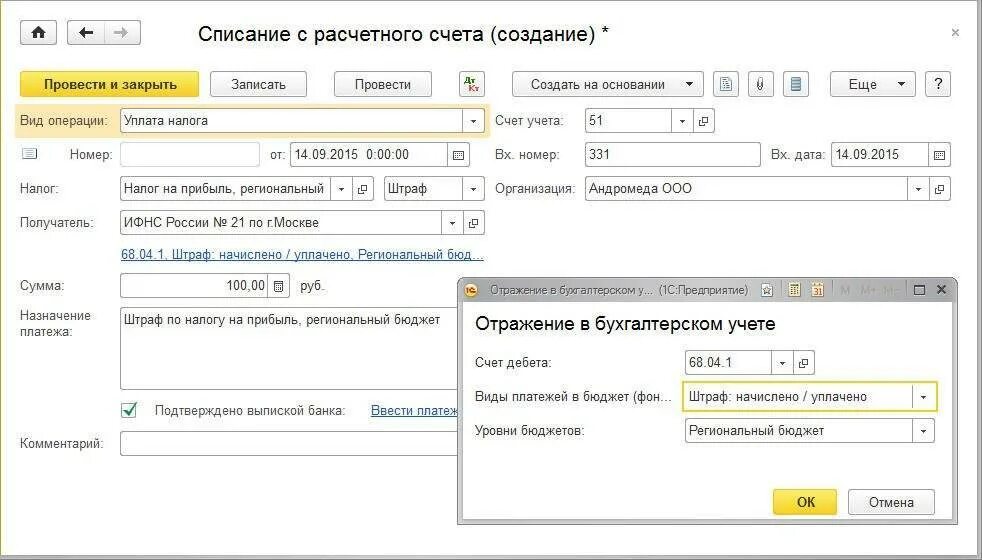Click the Вид операции field Уплата налога
The height and width of the screenshot is (560, 982).
click(x=292, y=120)
